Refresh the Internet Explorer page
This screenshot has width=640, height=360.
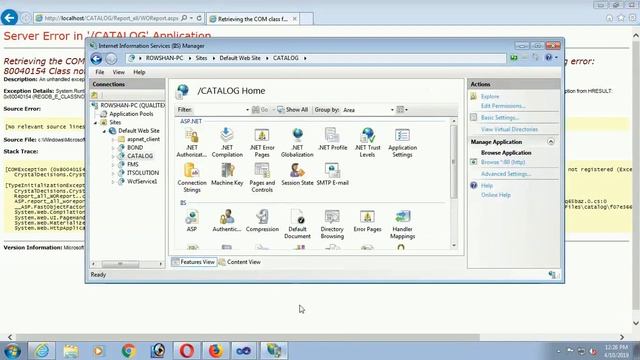(x=199, y=18)
